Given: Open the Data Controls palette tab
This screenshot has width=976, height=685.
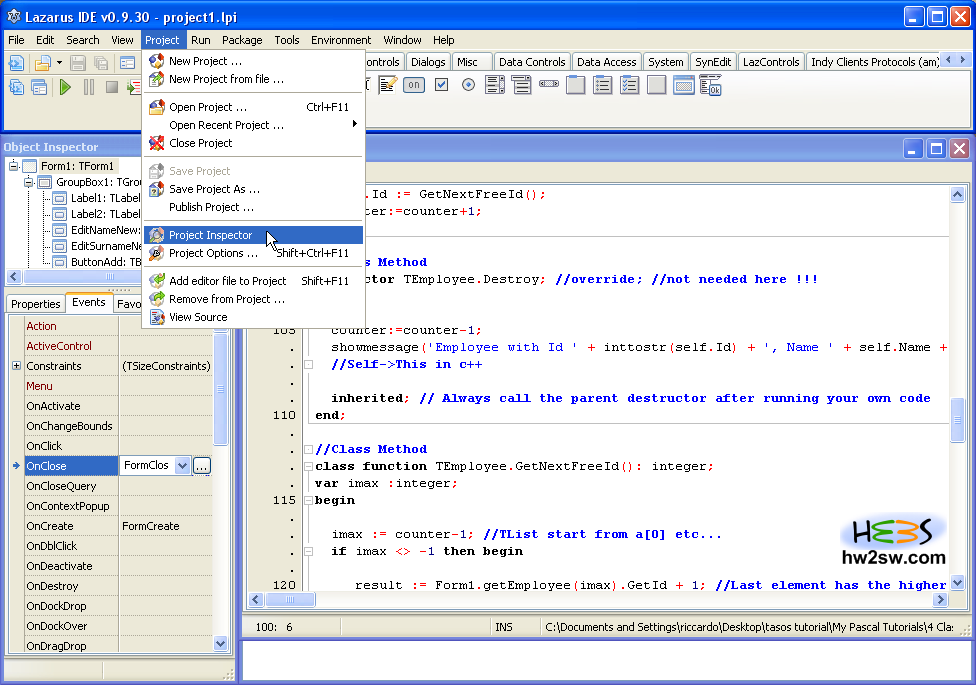Looking at the screenshot, I should tap(532, 62).
